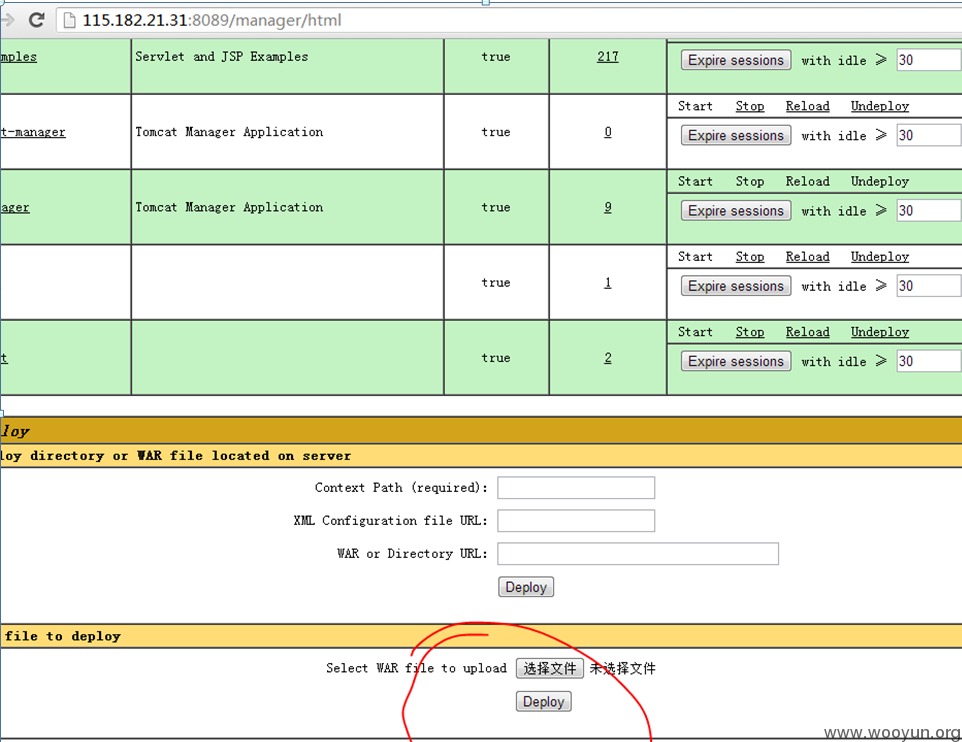Screen dimensions: 962x742
Task: Edit idle minutes in the 1-session row
Action: pyautogui.click(x=929, y=286)
